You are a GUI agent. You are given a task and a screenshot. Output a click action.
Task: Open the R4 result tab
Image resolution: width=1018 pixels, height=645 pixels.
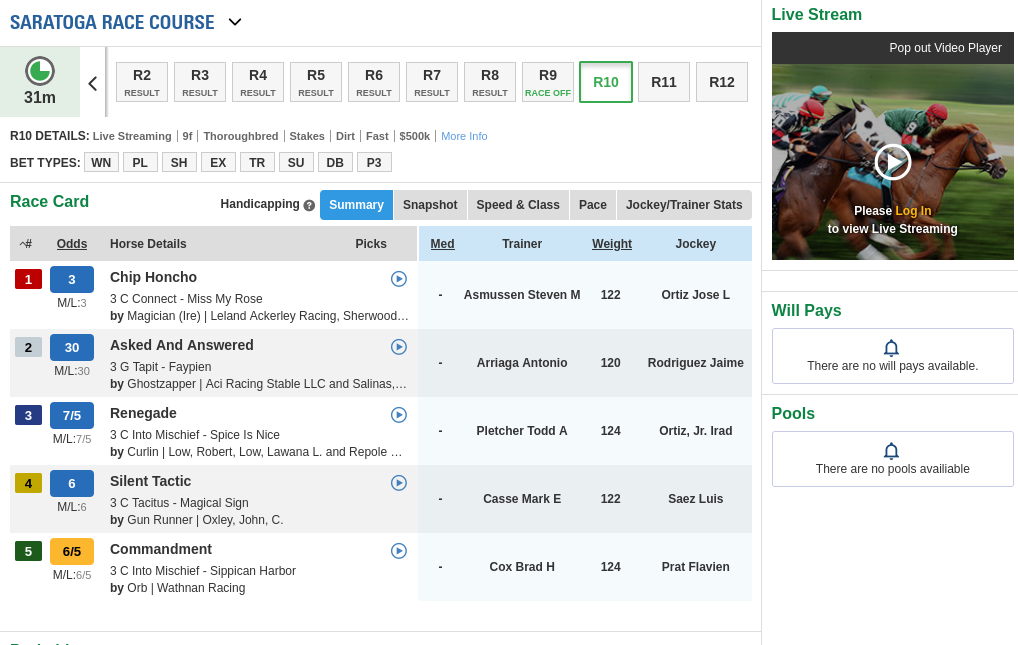tap(258, 82)
